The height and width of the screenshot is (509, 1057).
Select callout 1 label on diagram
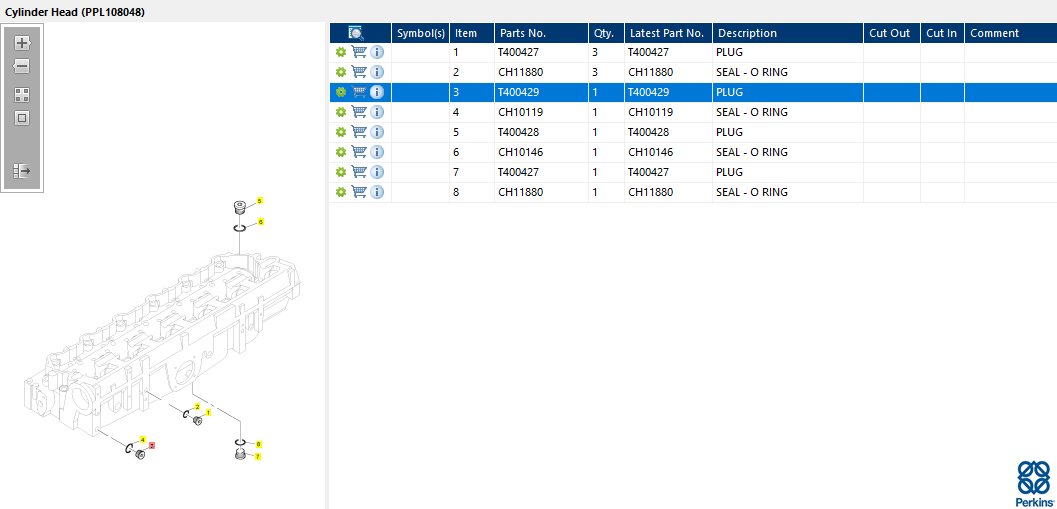[x=208, y=412]
